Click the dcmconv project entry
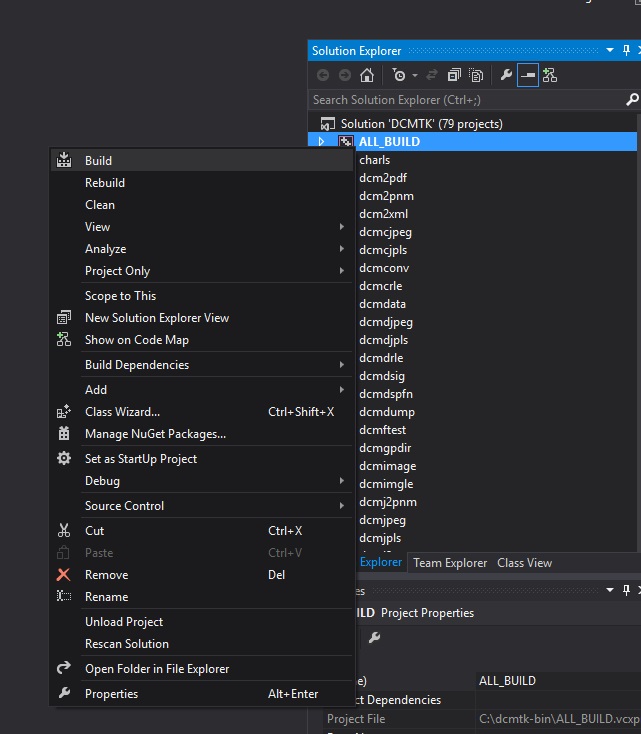The image size is (641, 734). pos(384,268)
